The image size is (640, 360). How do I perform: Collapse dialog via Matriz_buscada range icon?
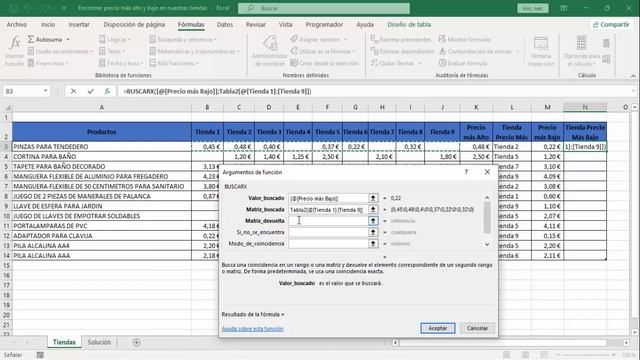[x=373, y=209]
